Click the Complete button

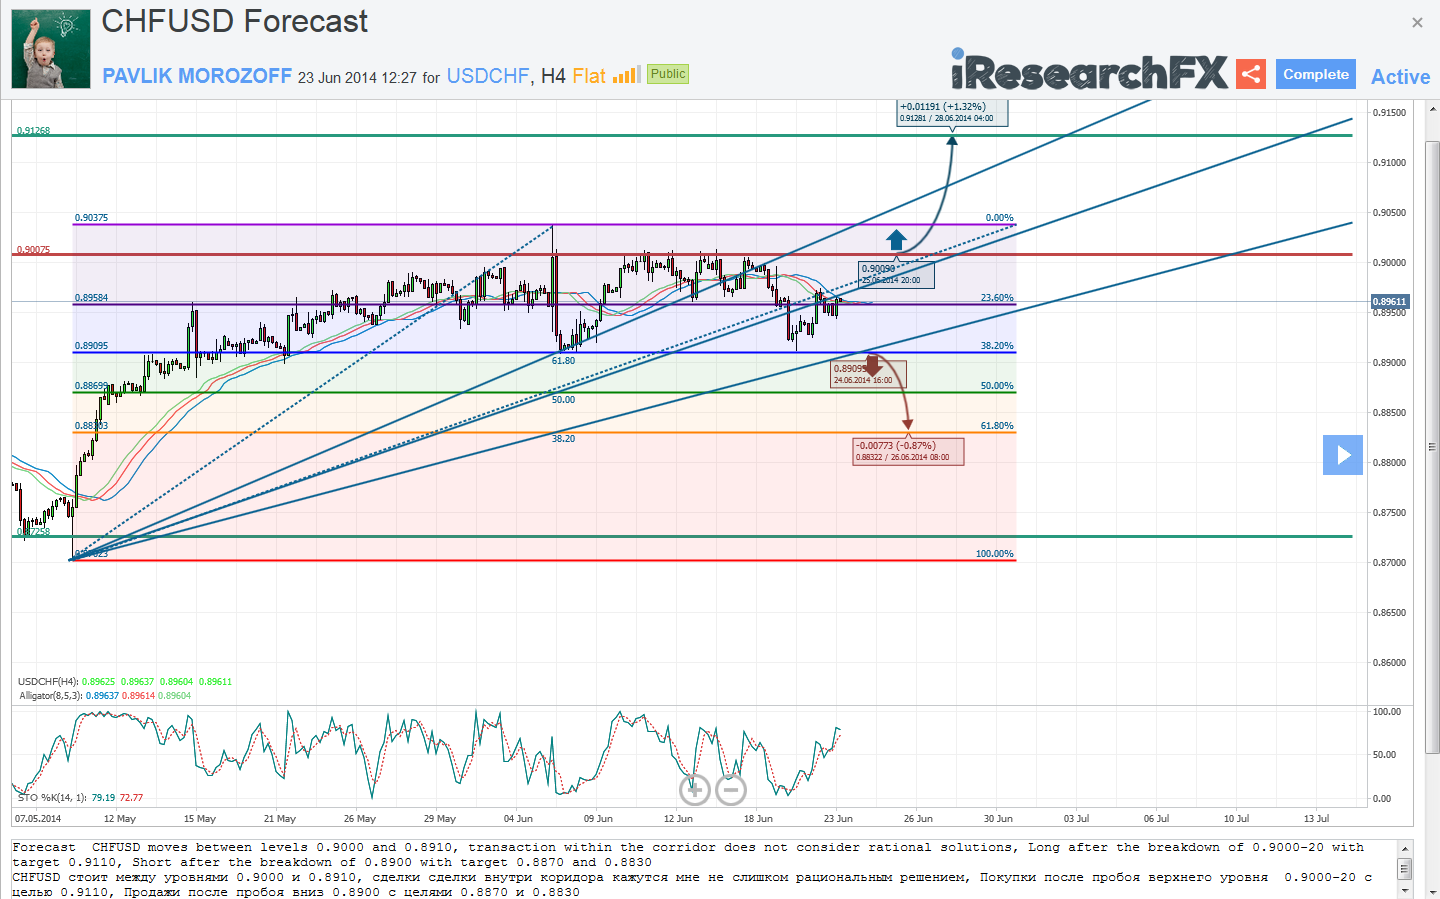click(1316, 74)
